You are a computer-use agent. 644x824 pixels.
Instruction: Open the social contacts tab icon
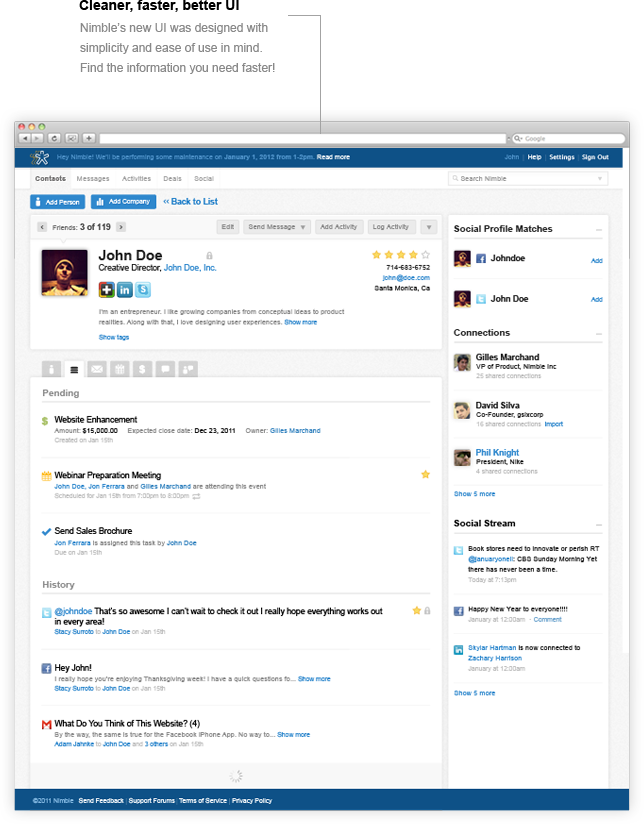[188, 369]
